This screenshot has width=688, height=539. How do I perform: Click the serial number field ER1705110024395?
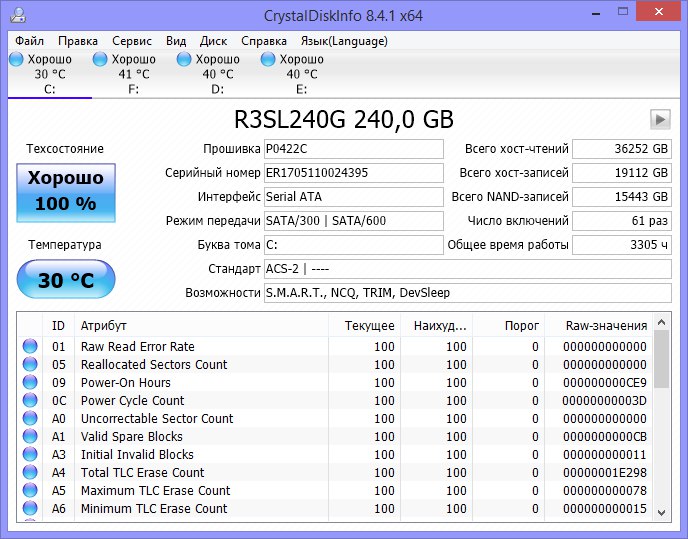pos(354,173)
